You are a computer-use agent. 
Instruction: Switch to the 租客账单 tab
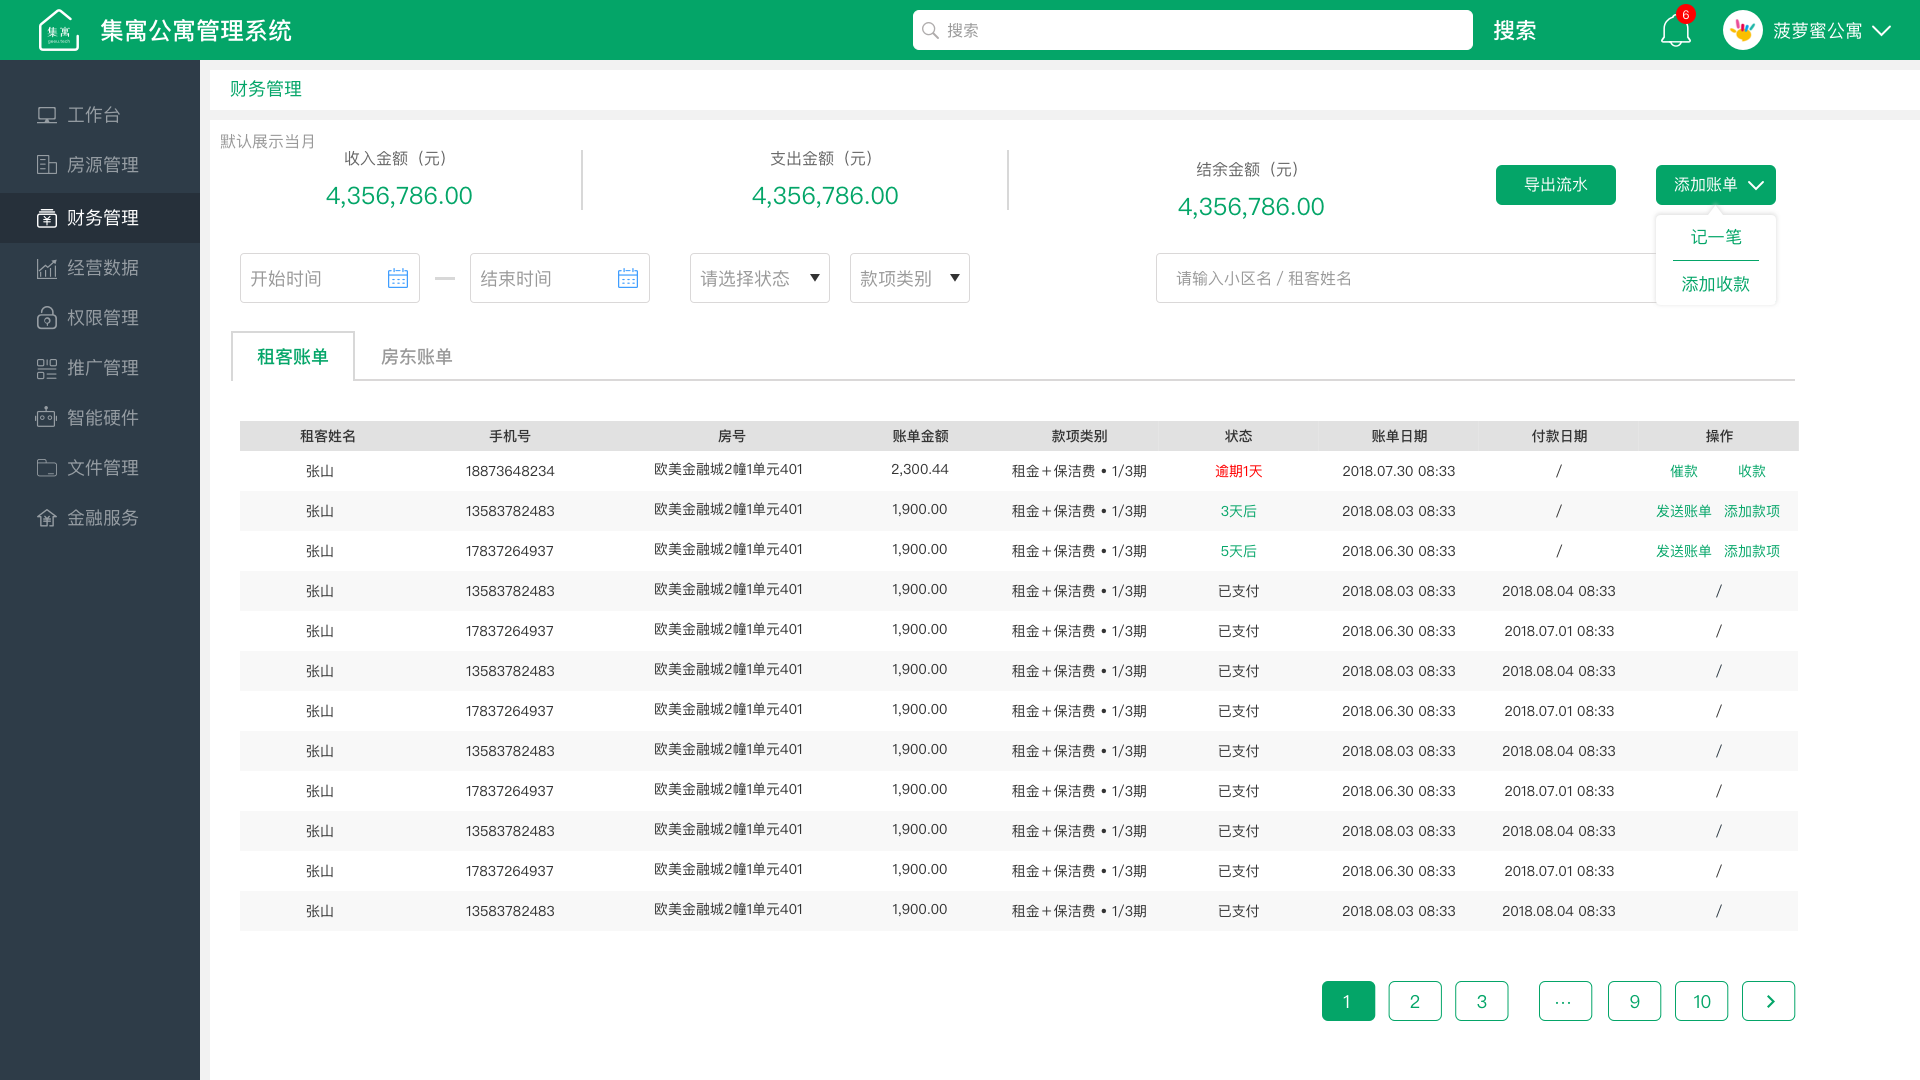pyautogui.click(x=293, y=356)
